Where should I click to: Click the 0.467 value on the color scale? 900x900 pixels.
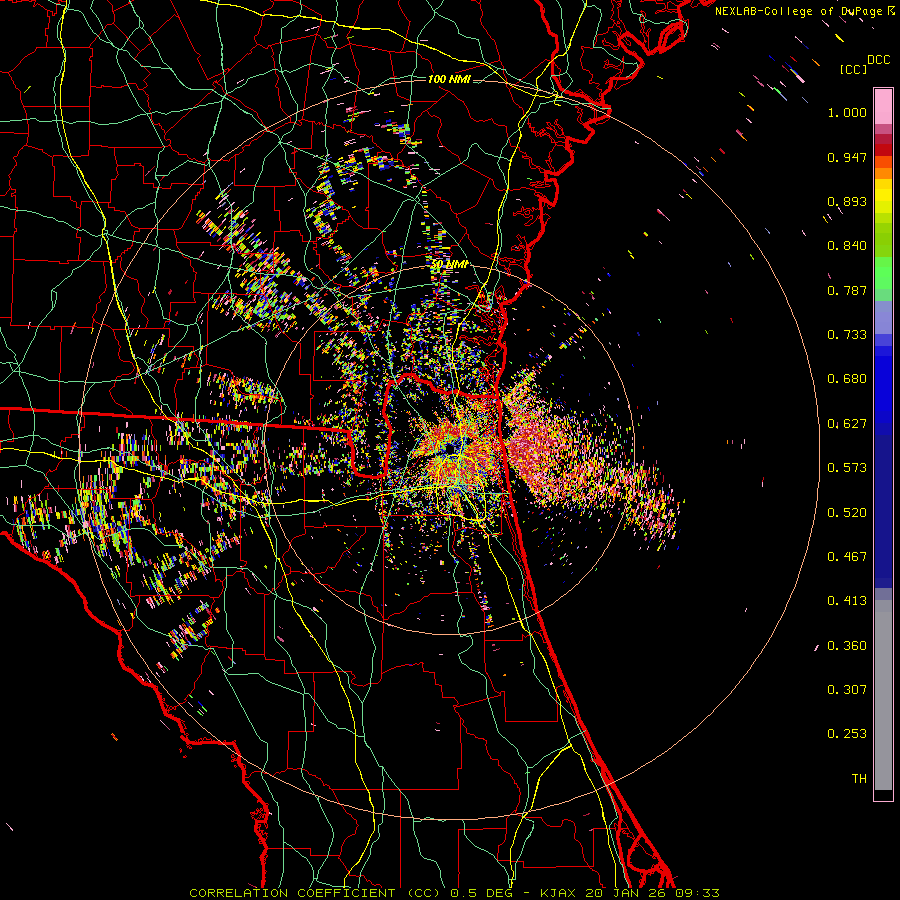(x=847, y=557)
